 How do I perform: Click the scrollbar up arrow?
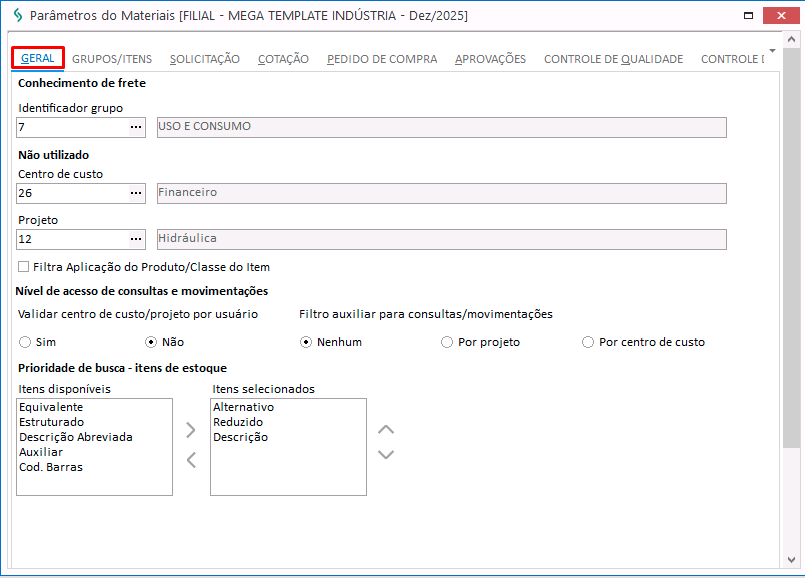(791, 39)
